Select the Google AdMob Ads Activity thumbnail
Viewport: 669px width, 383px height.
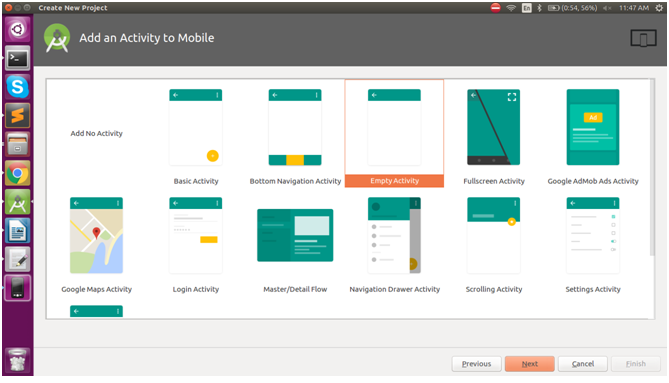click(x=593, y=127)
